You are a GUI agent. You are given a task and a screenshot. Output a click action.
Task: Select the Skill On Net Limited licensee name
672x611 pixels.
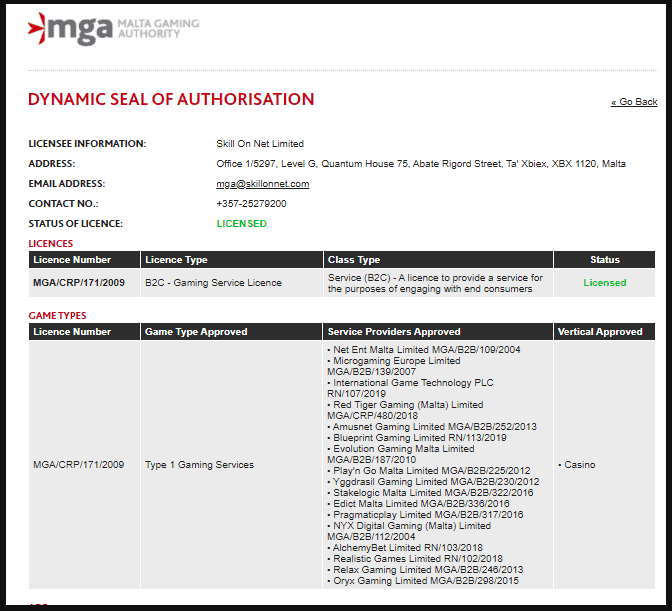tap(260, 144)
